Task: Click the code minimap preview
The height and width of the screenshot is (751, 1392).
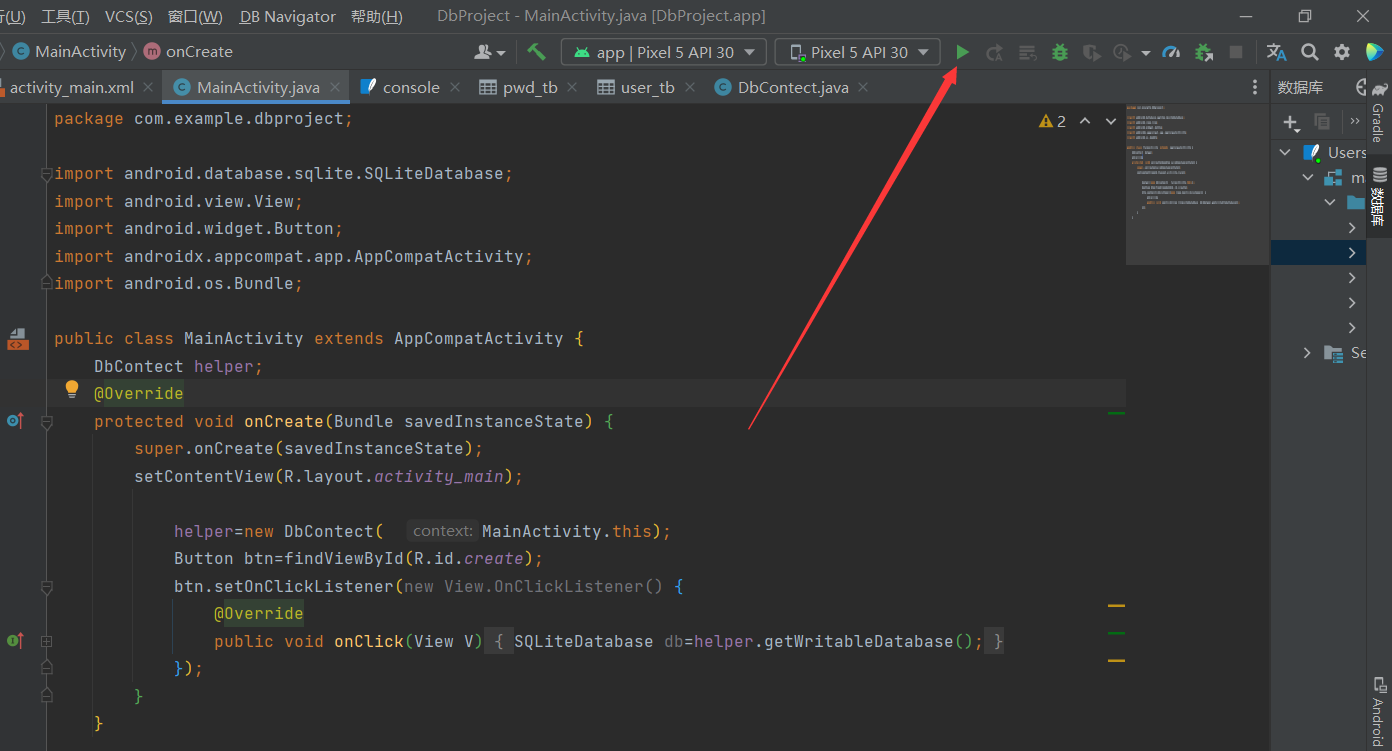Action: [x=1196, y=183]
